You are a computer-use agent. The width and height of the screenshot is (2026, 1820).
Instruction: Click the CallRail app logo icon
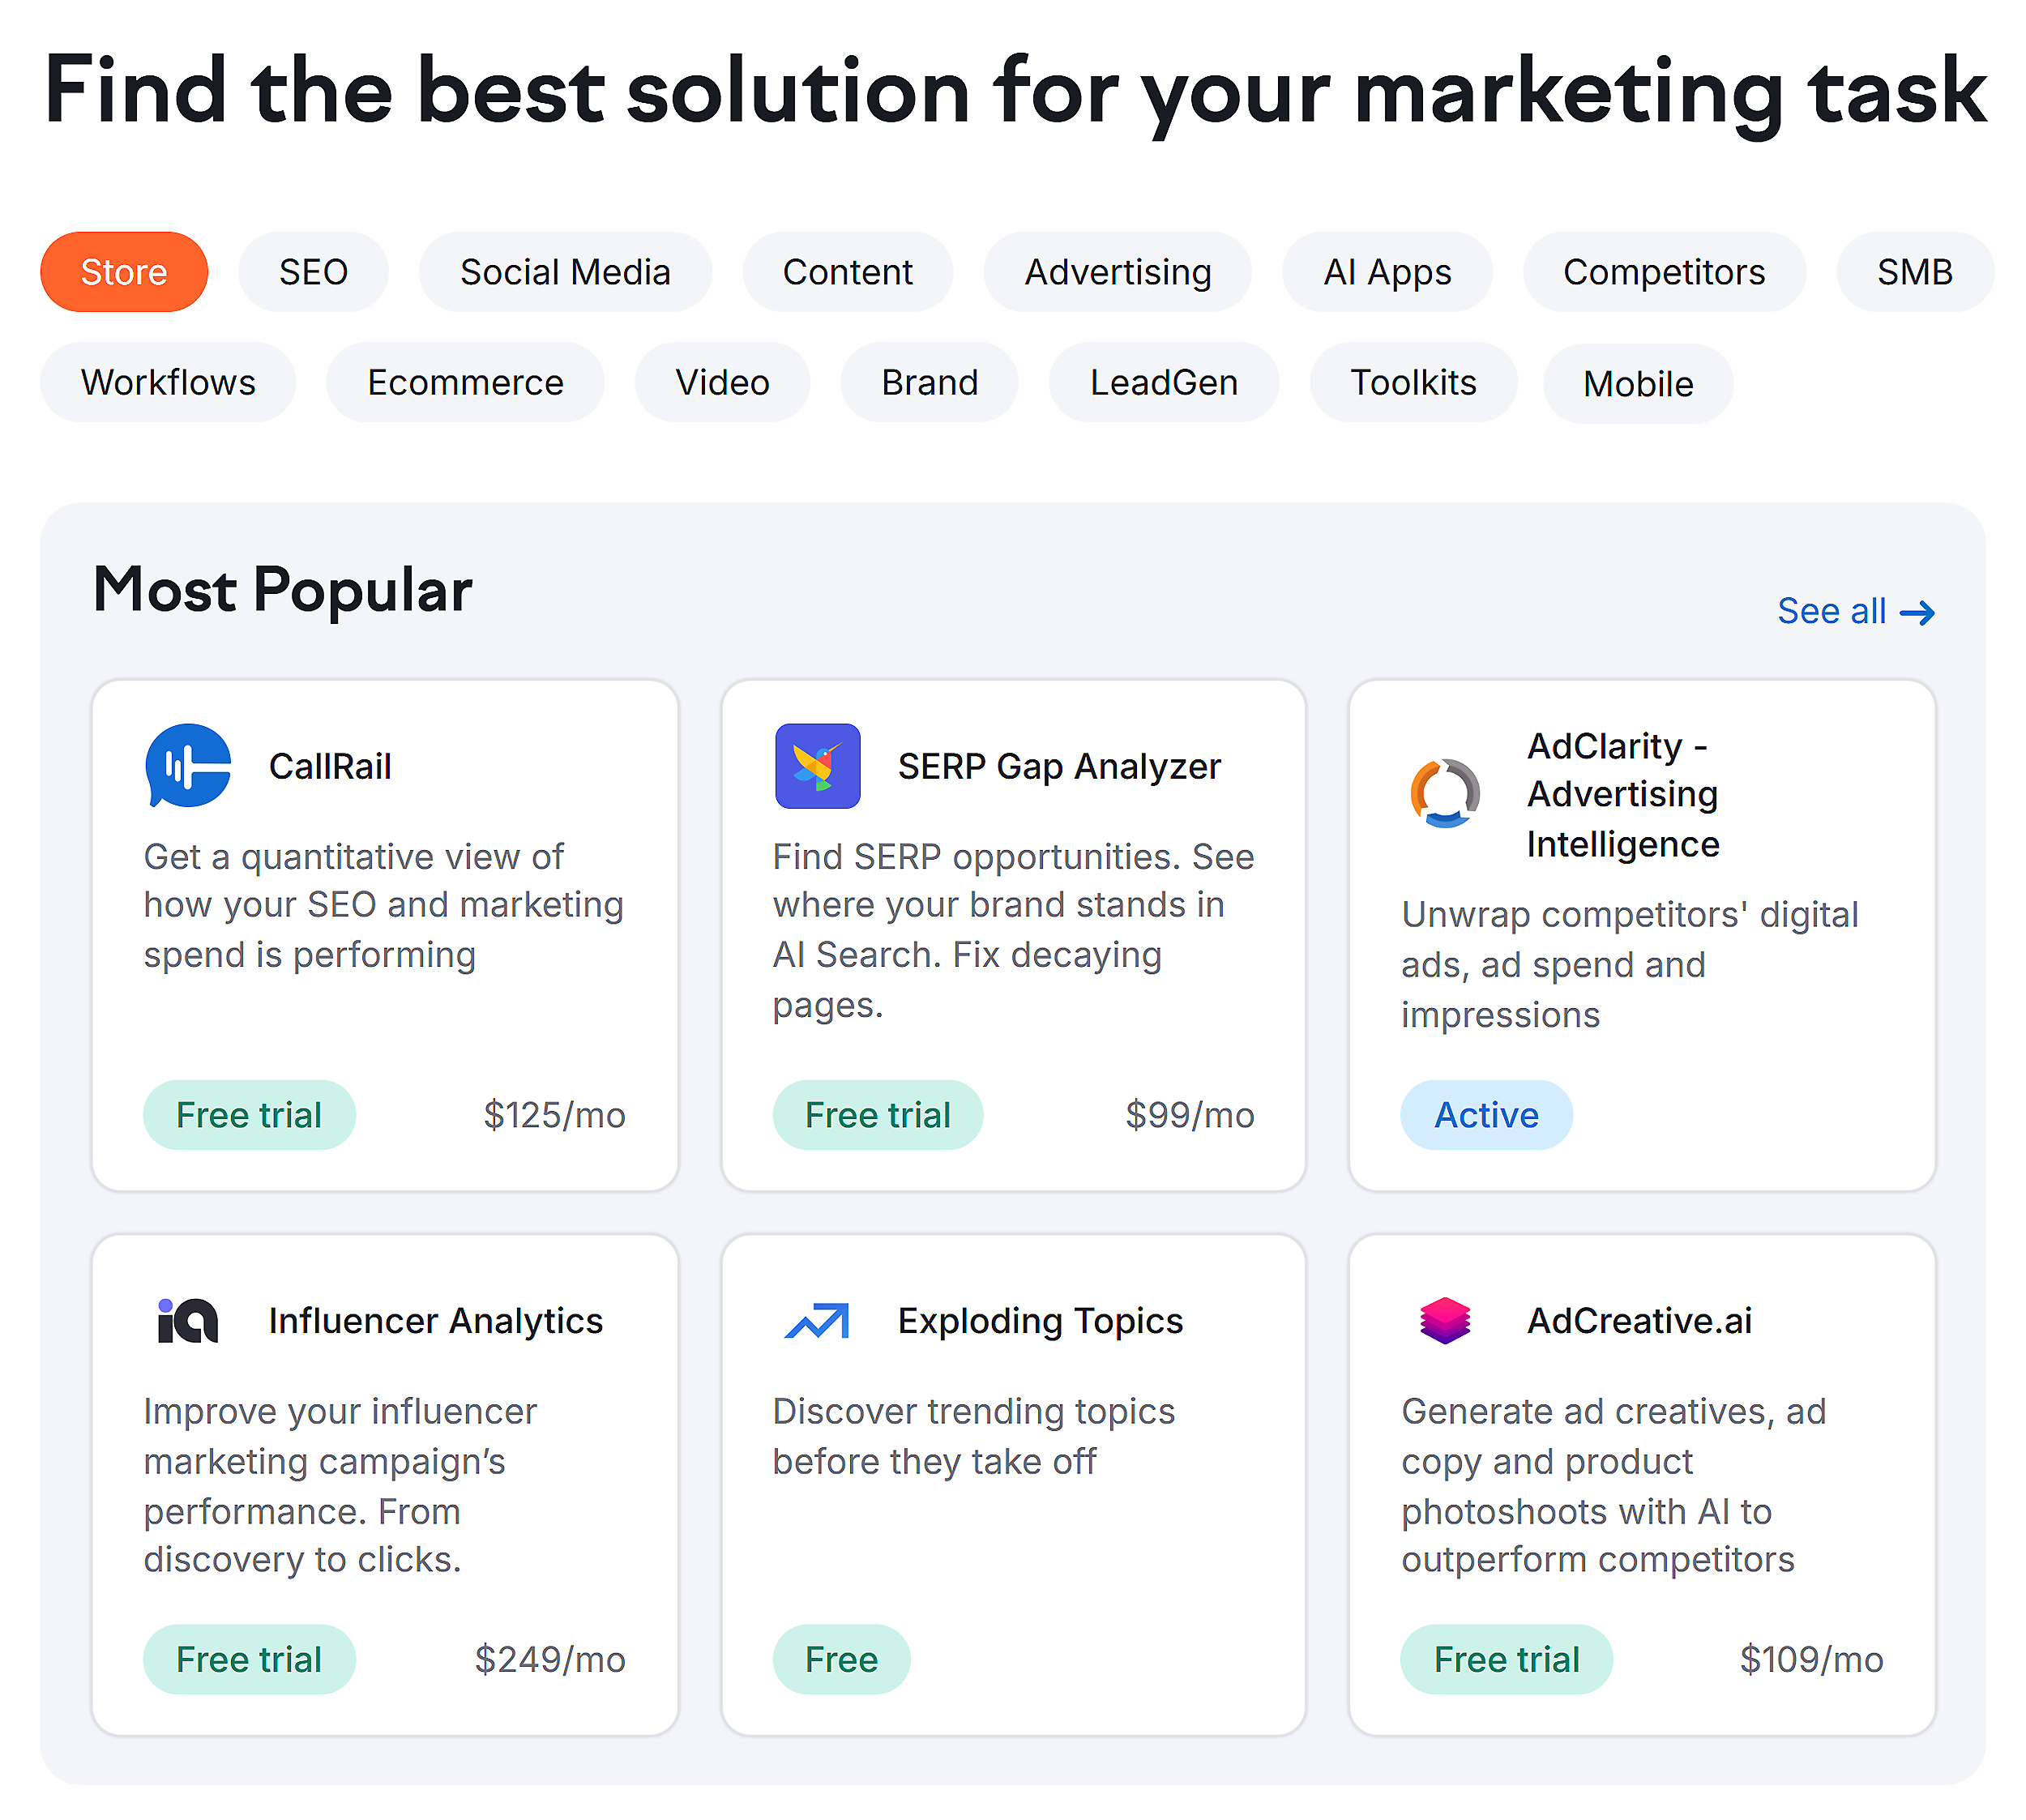point(188,765)
